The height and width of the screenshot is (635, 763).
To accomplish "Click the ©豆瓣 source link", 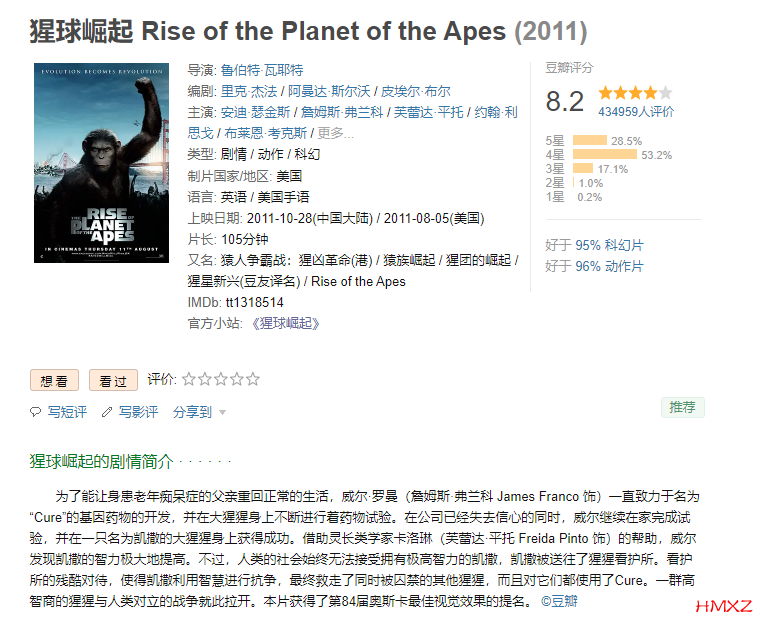I will (559, 602).
